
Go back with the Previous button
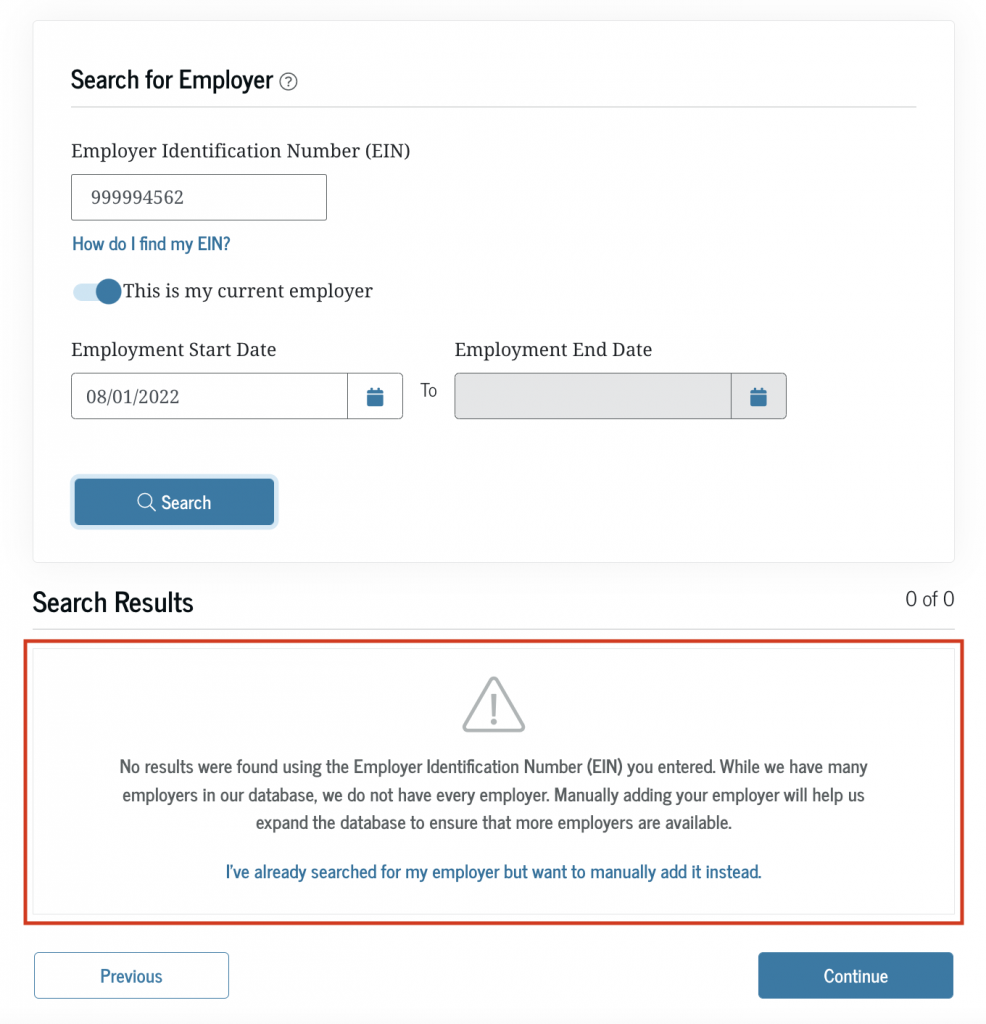(131, 976)
